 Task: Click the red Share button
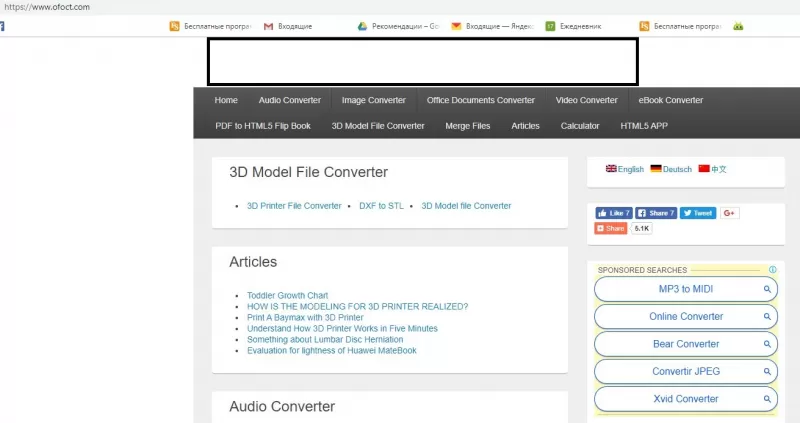click(x=611, y=228)
